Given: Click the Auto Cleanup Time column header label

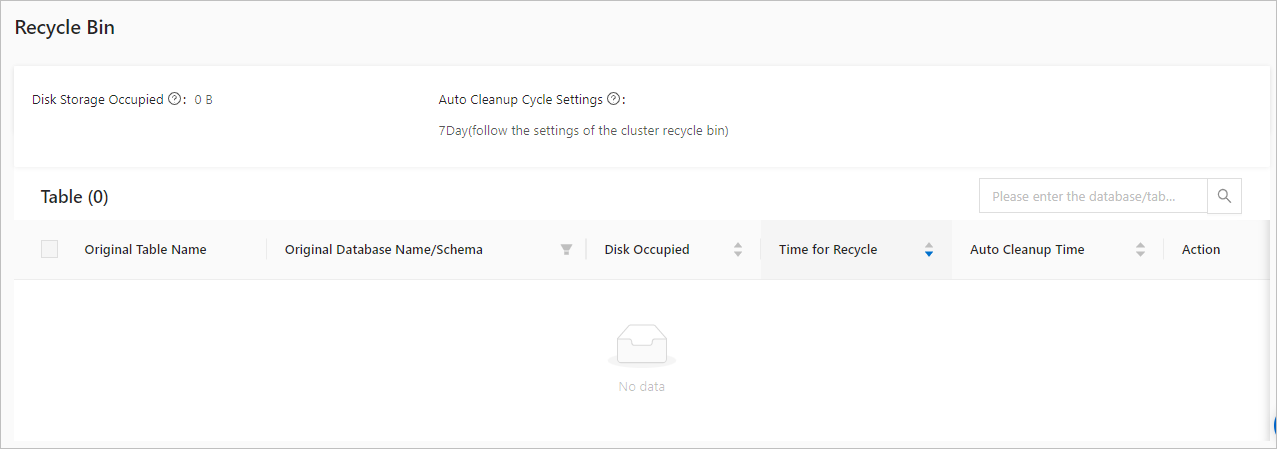Looking at the screenshot, I should [1027, 249].
